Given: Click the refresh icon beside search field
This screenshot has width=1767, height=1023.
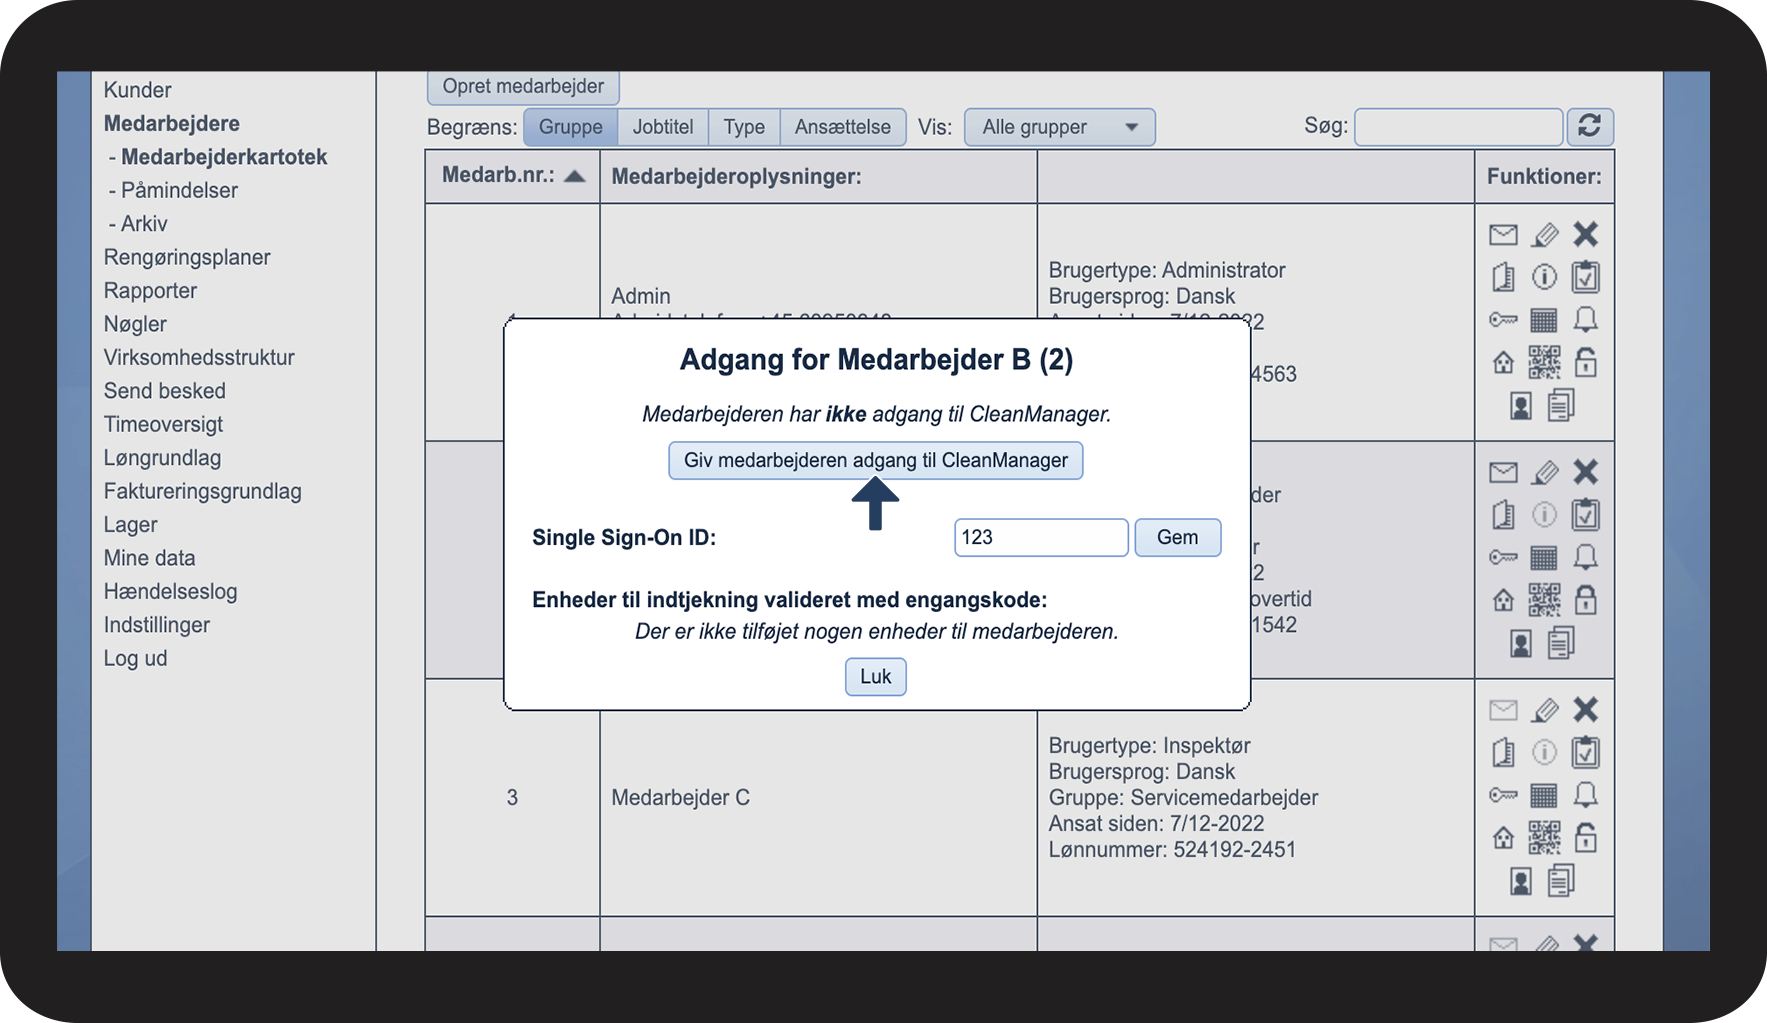Looking at the screenshot, I should (x=1590, y=126).
